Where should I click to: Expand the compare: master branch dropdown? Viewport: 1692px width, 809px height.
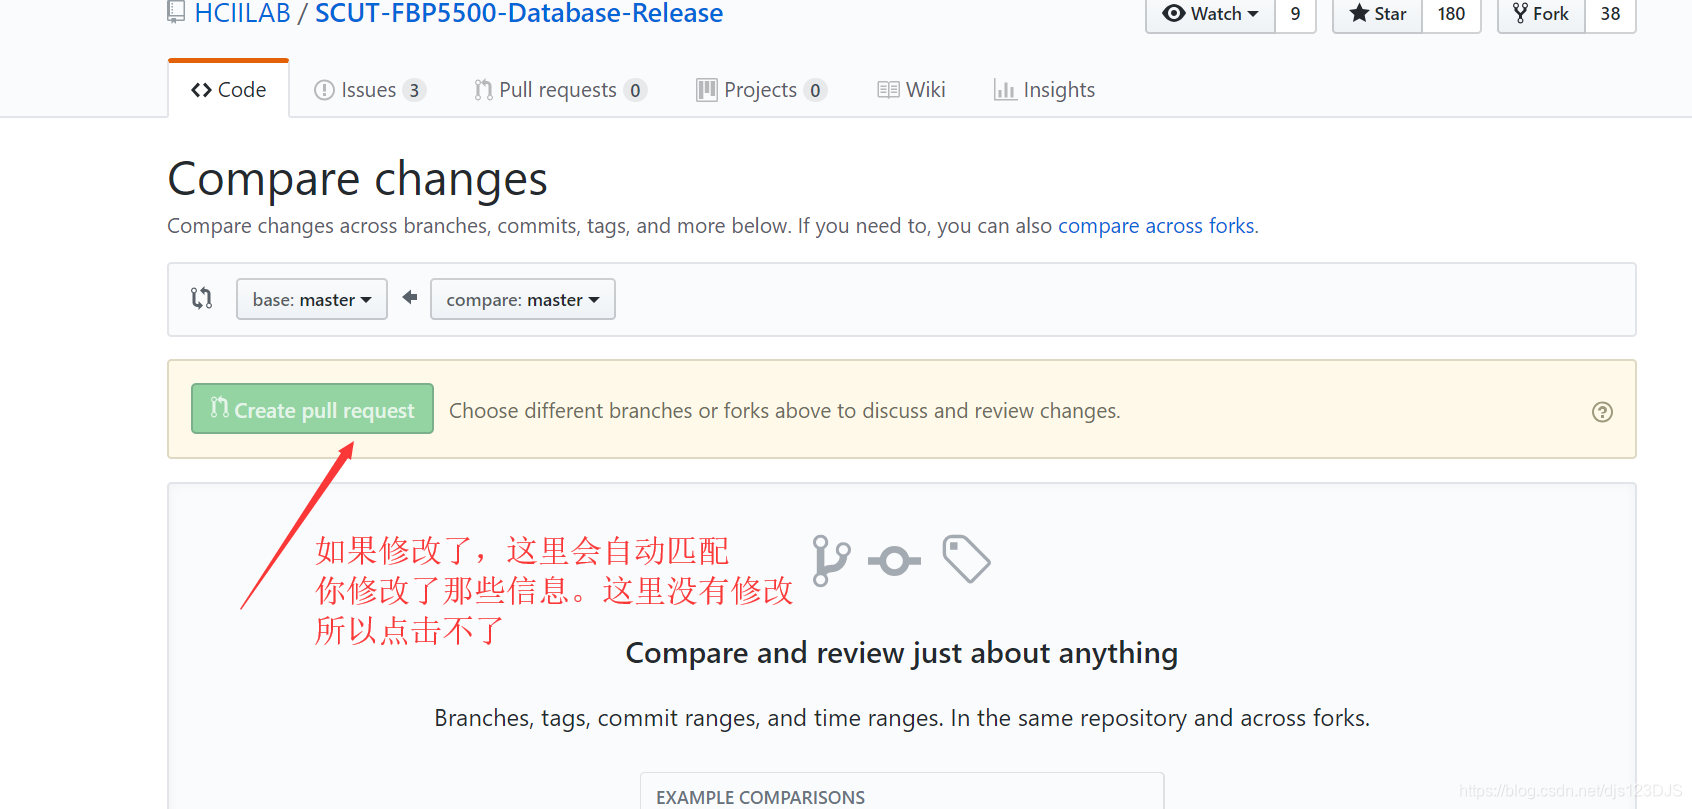pyautogui.click(x=523, y=300)
